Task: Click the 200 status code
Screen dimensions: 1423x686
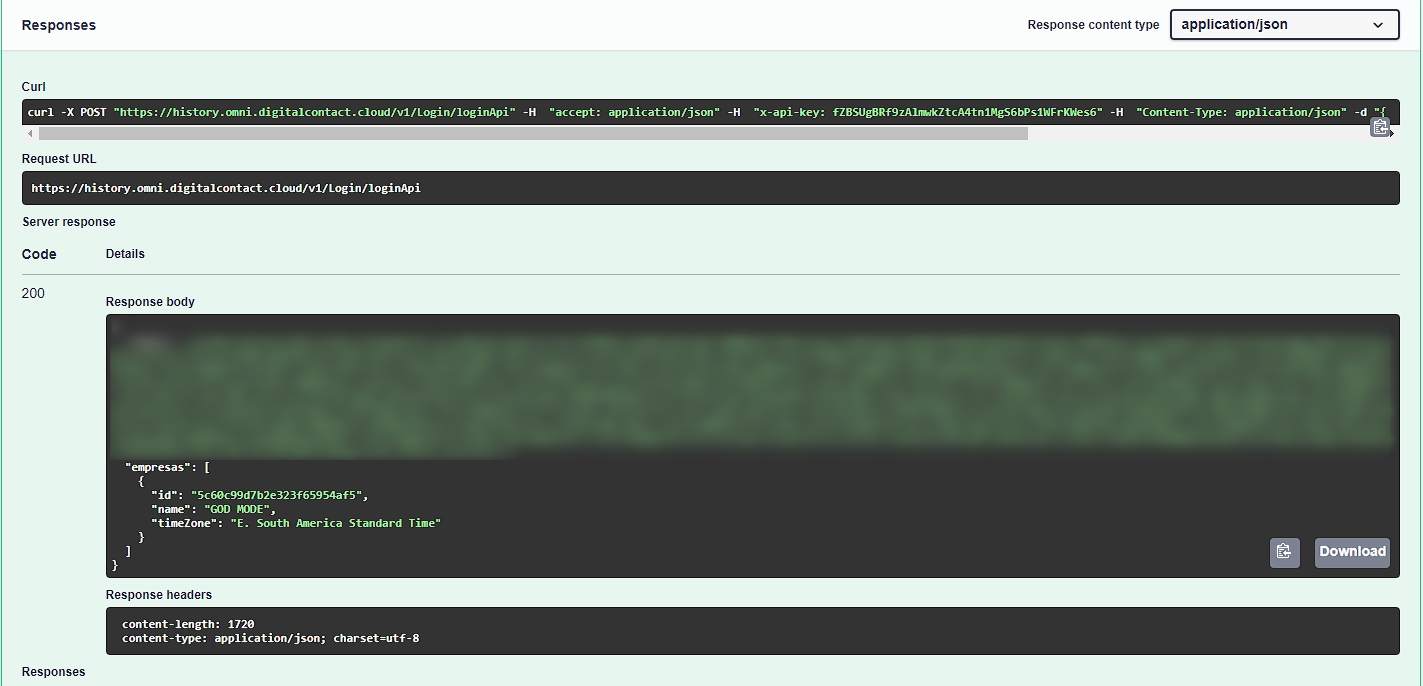Action: click(x=33, y=293)
